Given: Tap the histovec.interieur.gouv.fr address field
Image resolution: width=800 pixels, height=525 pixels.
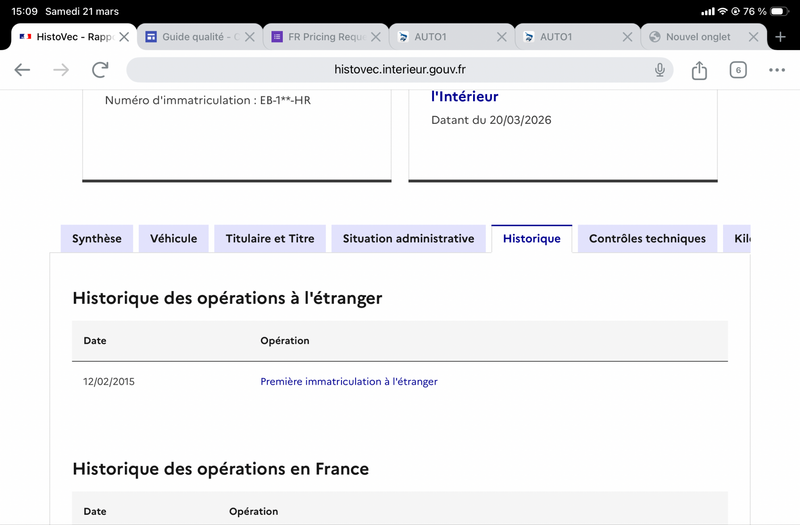Looking at the screenshot, I should pyautogui.click(x=399, y=70).
